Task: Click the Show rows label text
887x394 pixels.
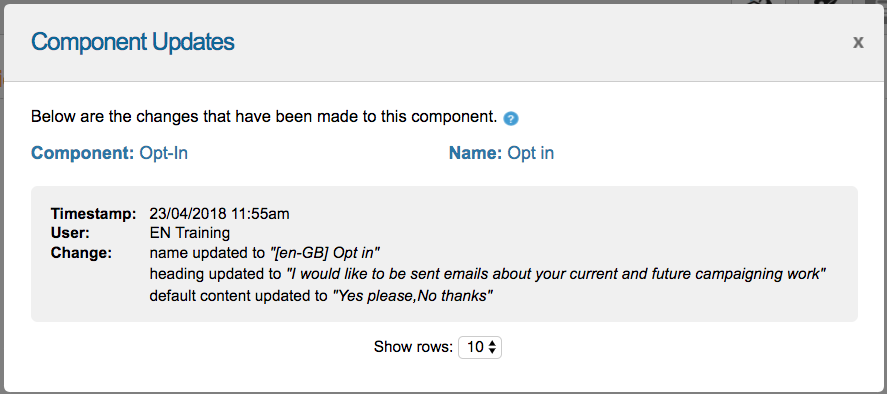Action: (414, 347)
